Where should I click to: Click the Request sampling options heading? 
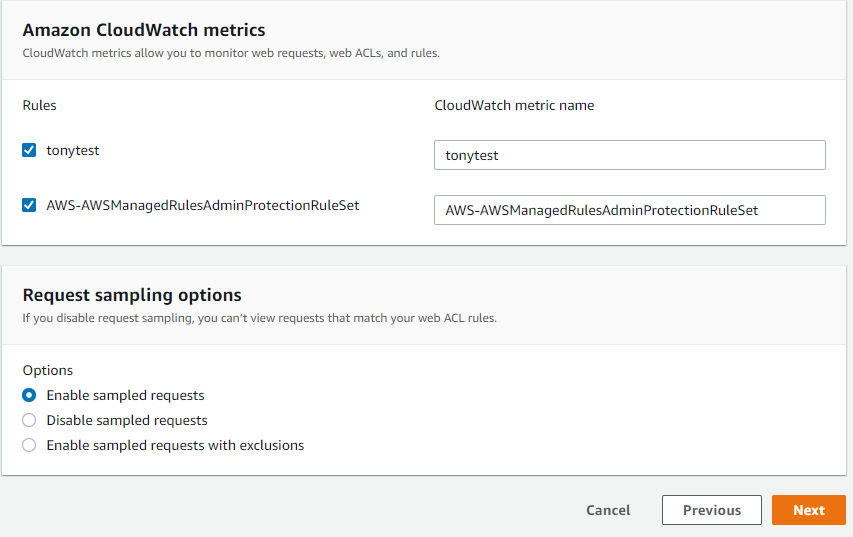(x=132, y=295)
